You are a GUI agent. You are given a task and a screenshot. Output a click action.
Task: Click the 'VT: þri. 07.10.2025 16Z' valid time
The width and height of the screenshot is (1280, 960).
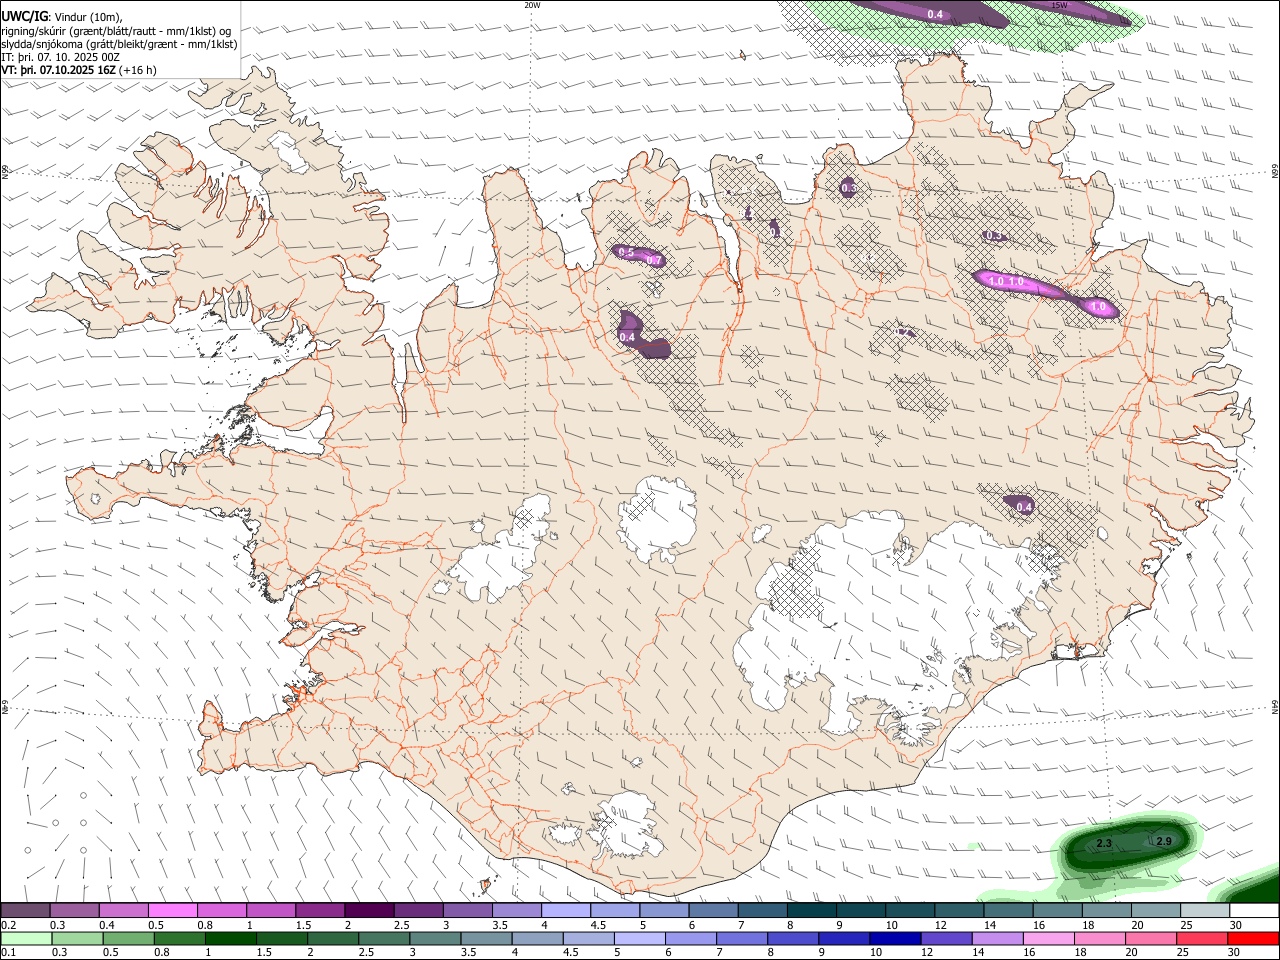[59, 70]
